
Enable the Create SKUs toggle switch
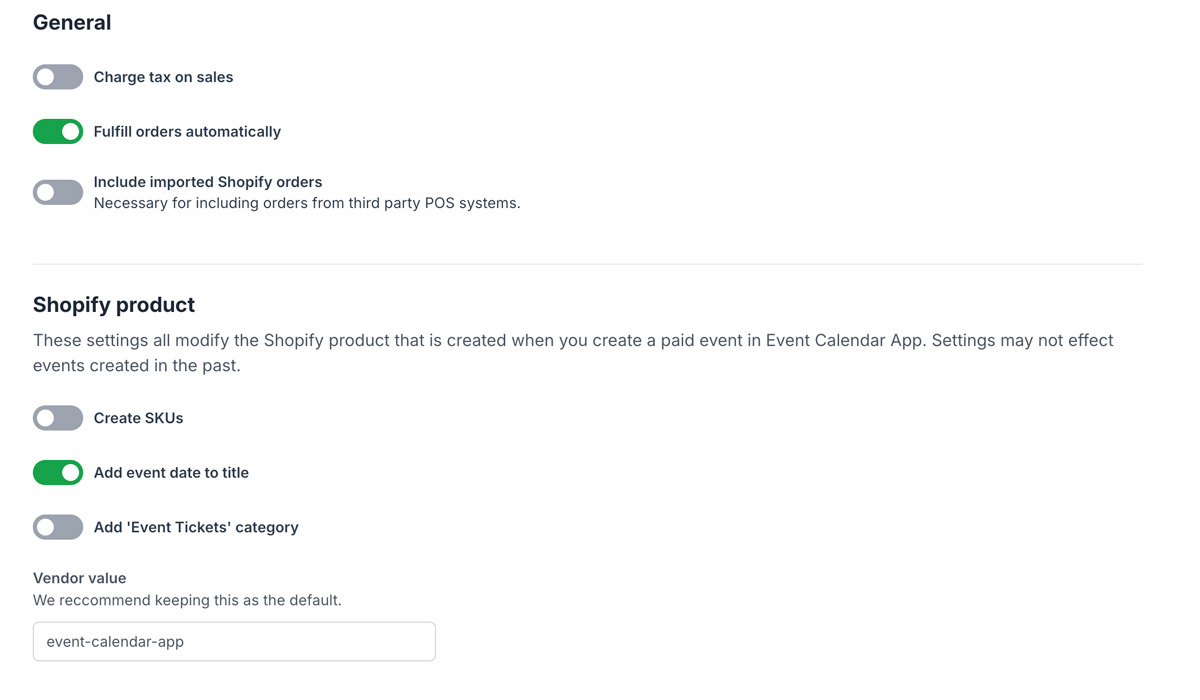pyautogui.click(x=58, y=418)
